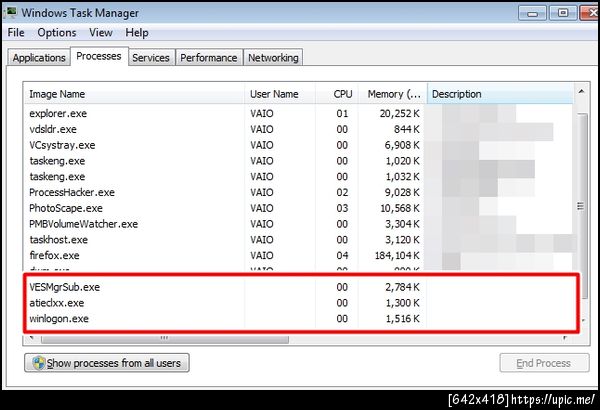Click CPU value 03 of PhotoScape.exe
Screen dimensions: 600x410
[342, 208]
